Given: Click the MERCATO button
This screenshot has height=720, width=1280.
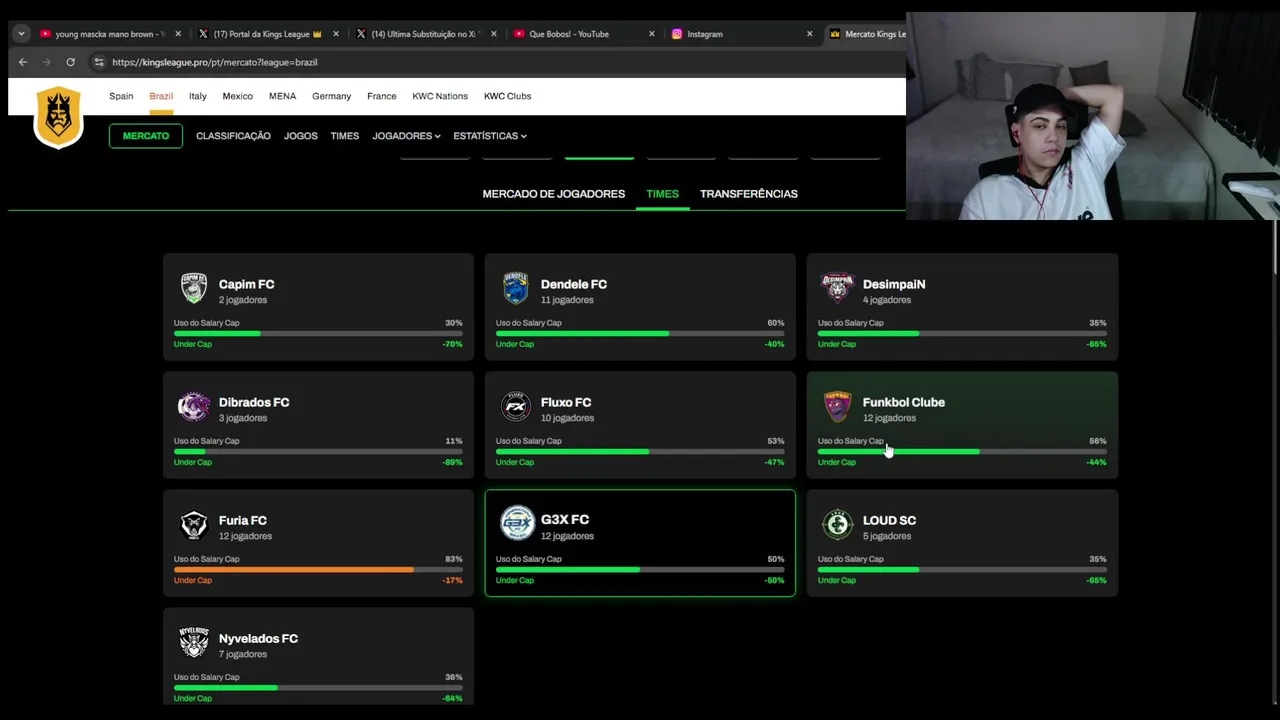Looking at the screenshot, I should [x=146, y=136].
